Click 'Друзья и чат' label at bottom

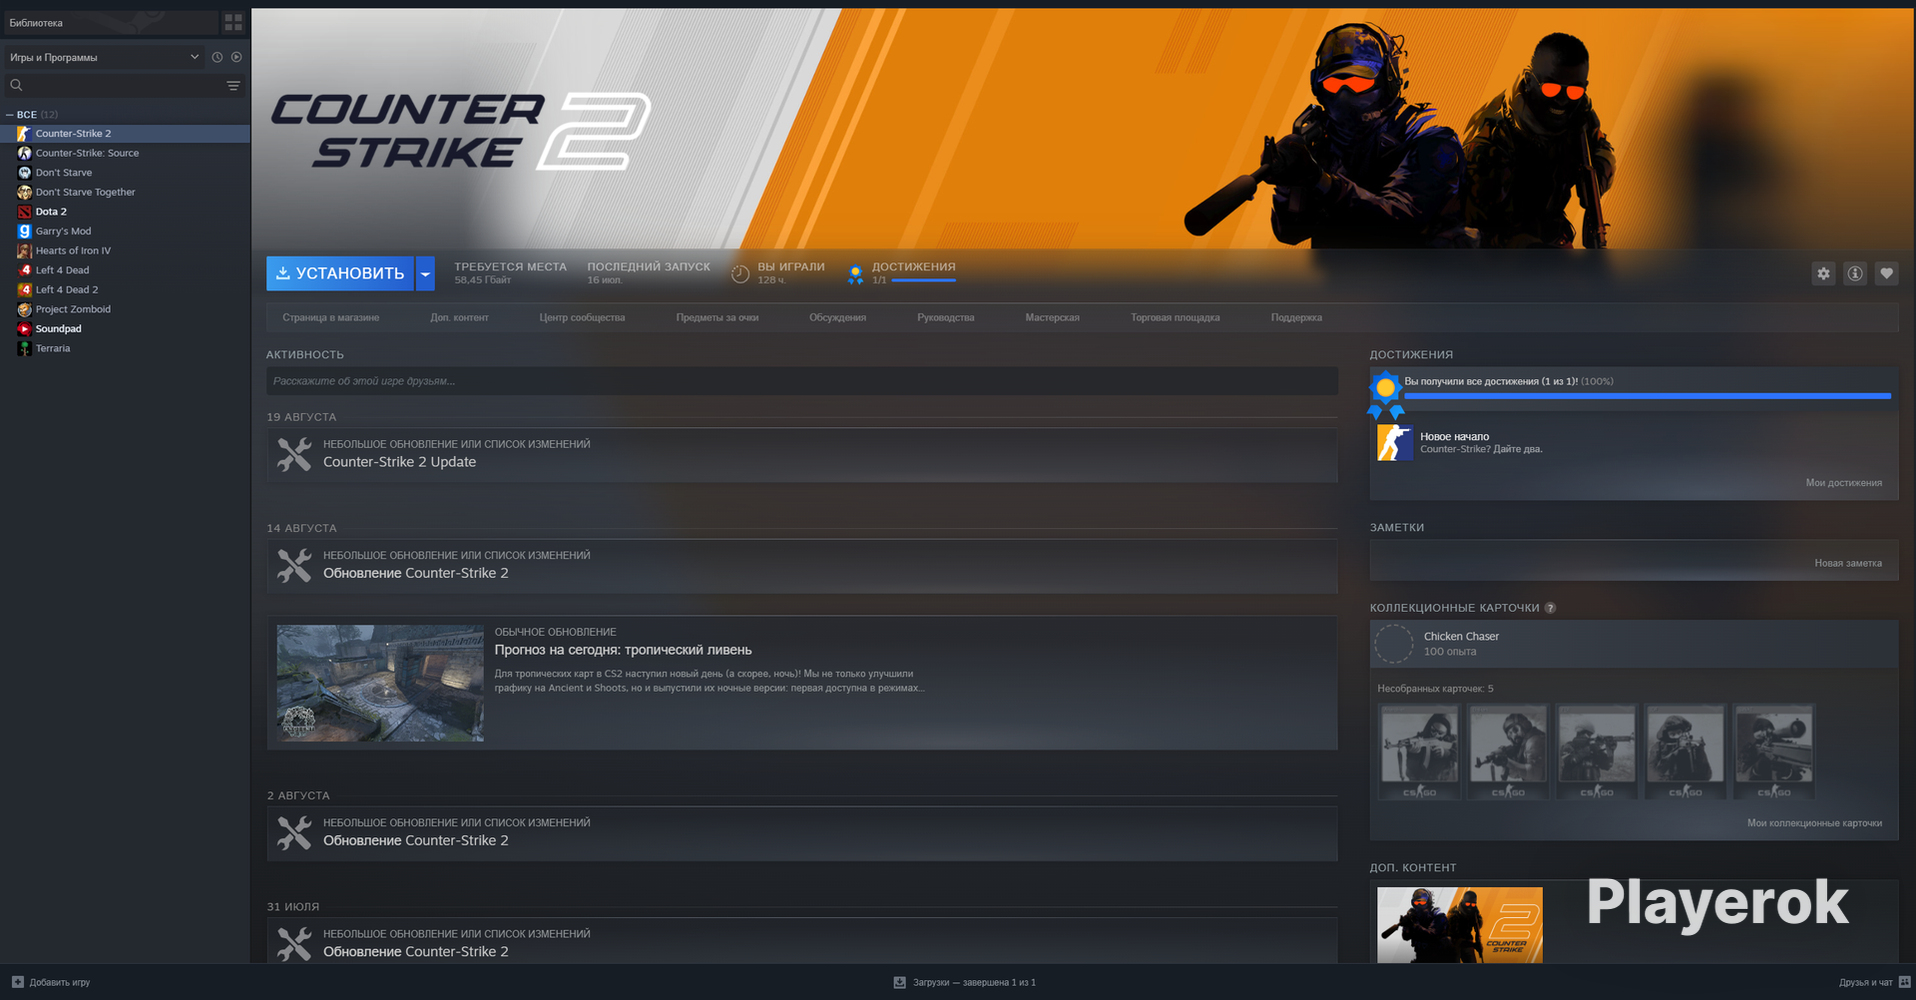(1865, 982)
